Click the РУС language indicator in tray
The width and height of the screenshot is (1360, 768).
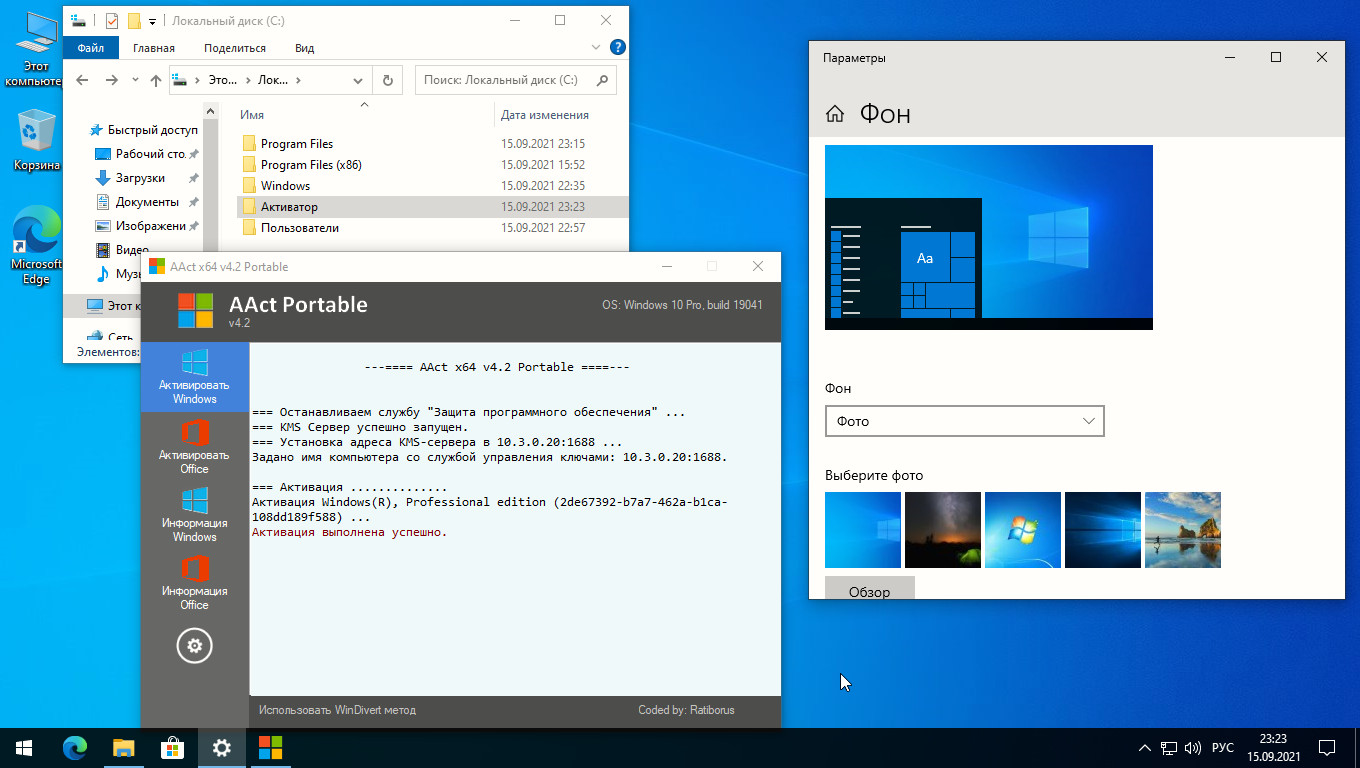coord(1222,748)
